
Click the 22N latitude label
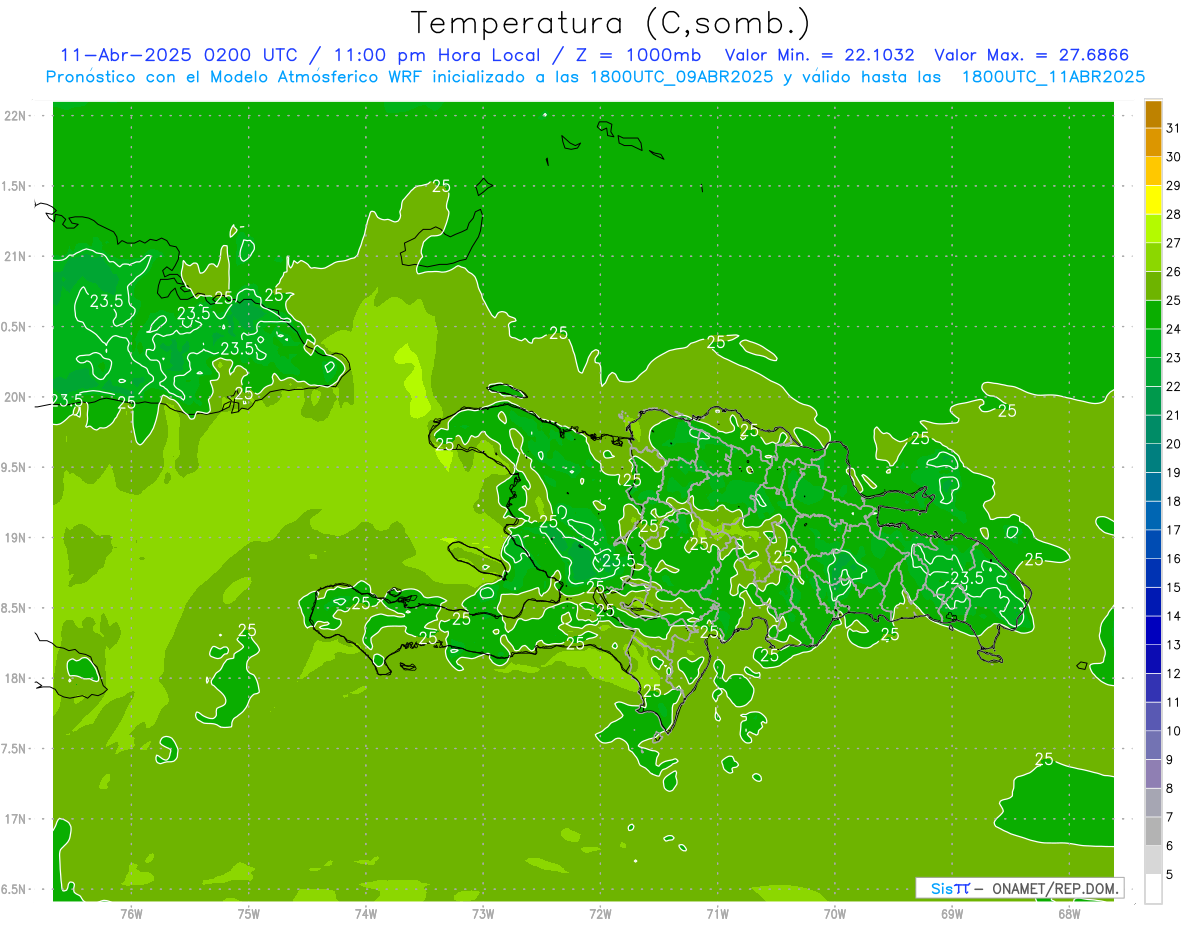(x=14, y=115)
